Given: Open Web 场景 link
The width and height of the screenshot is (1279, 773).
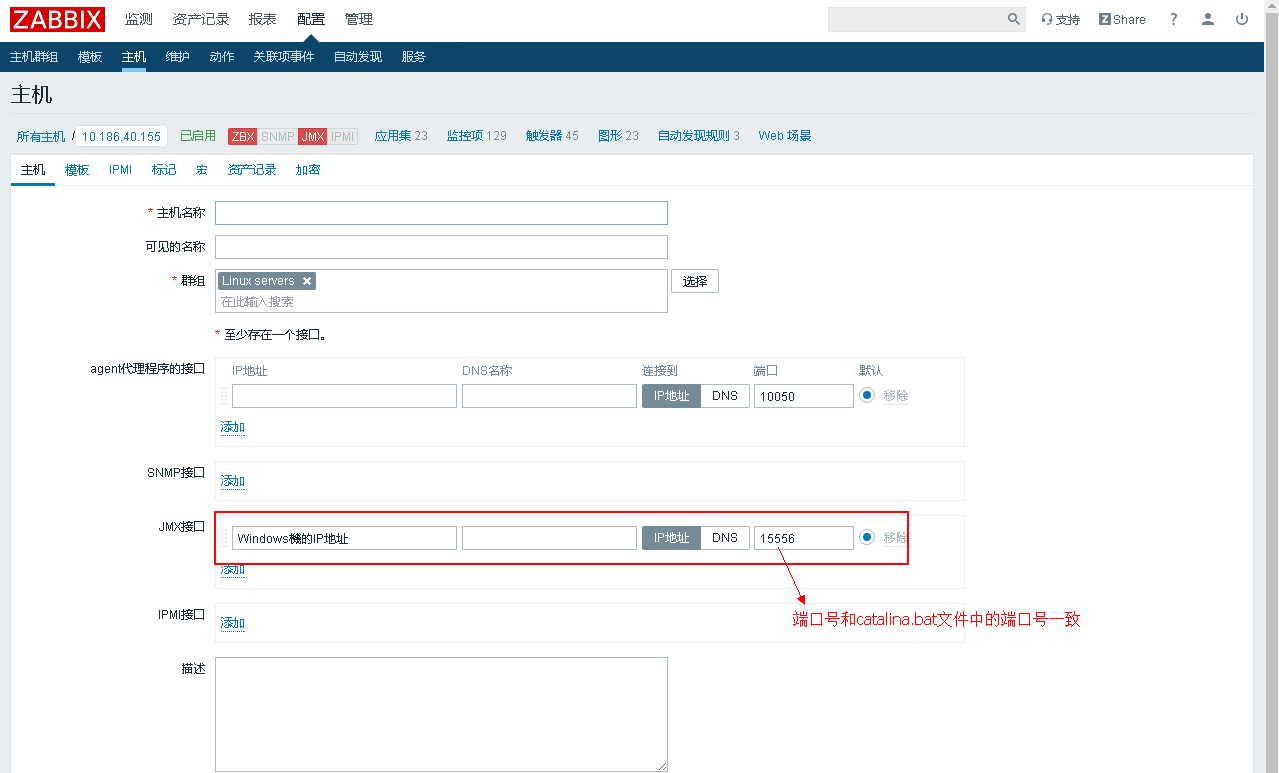Looking at the screenshot, I should [x=785, y=136].
